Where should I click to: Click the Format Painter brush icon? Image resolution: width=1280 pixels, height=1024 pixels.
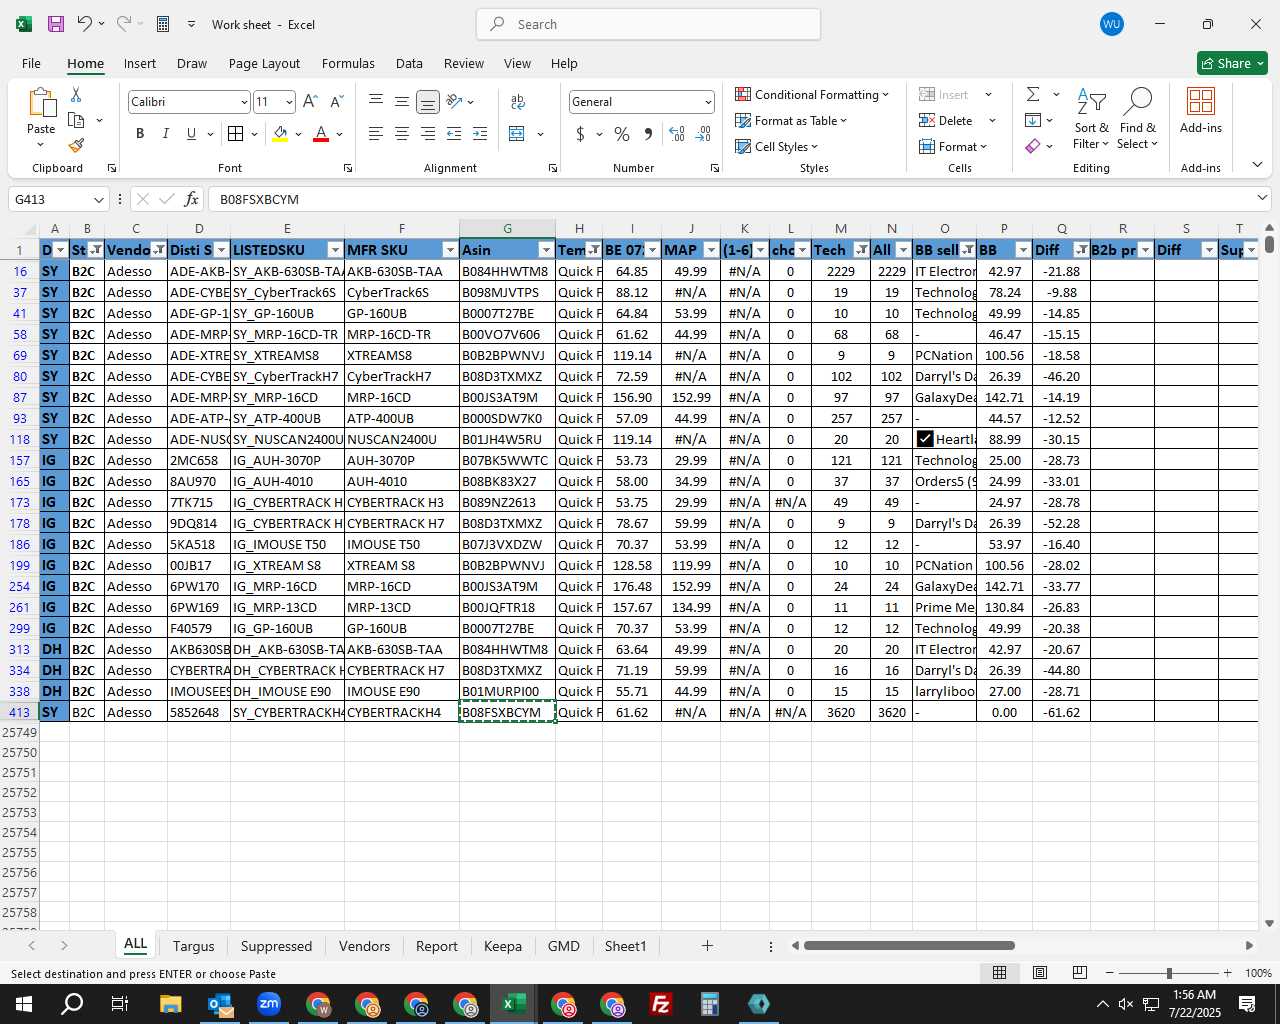tap(76, 146)
